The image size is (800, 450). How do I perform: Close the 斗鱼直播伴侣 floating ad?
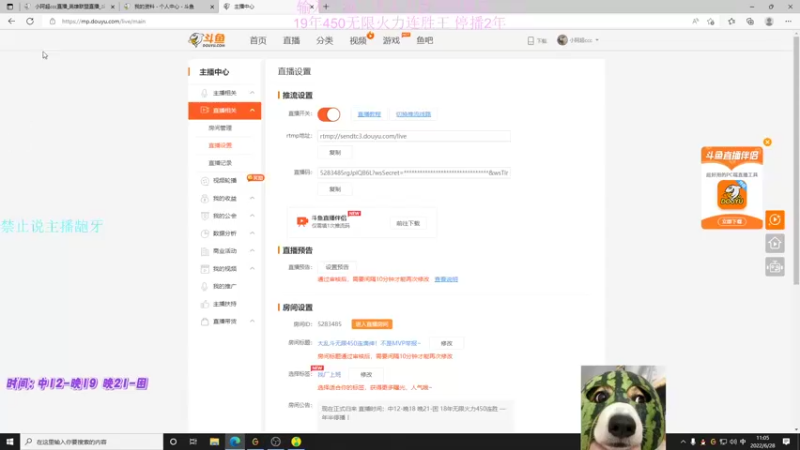click(767, 142)
